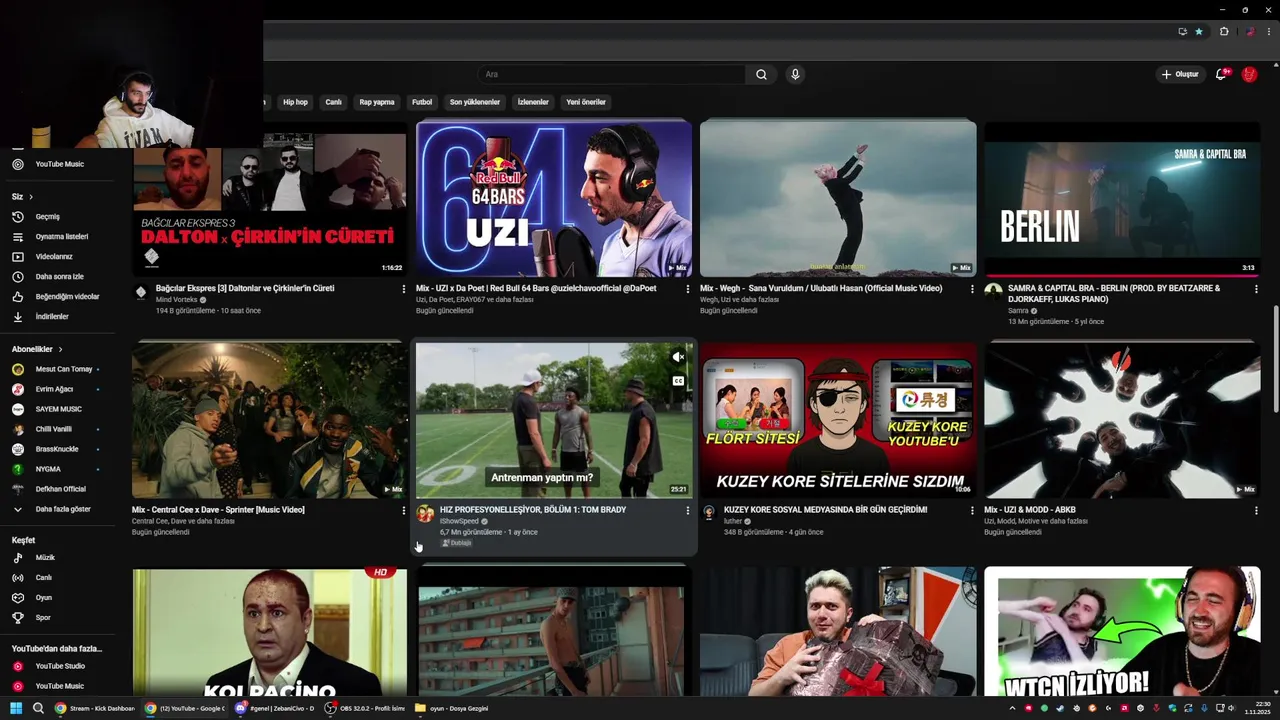
Task: Focus the Ara search field
Action: (x=610, y=74)
